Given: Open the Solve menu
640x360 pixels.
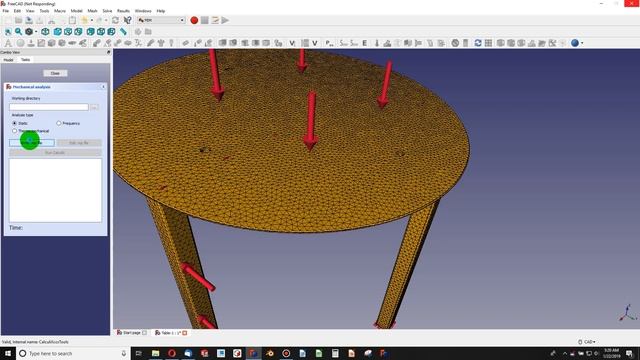Looking at the screenshot, I should point(107,11).
